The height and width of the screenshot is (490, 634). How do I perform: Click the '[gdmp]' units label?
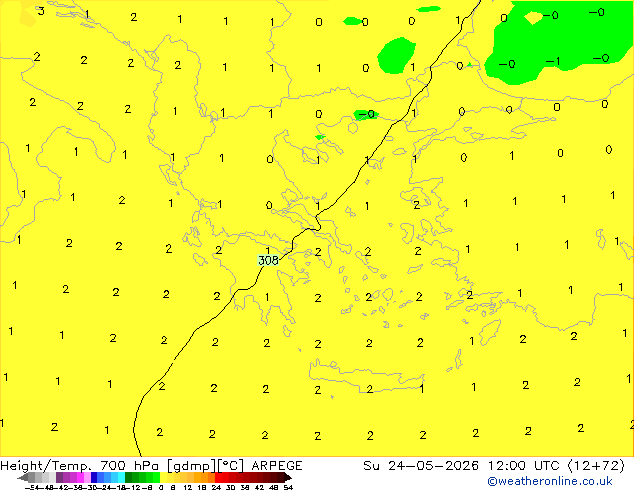pyautogui.click(x=192, y=466)
